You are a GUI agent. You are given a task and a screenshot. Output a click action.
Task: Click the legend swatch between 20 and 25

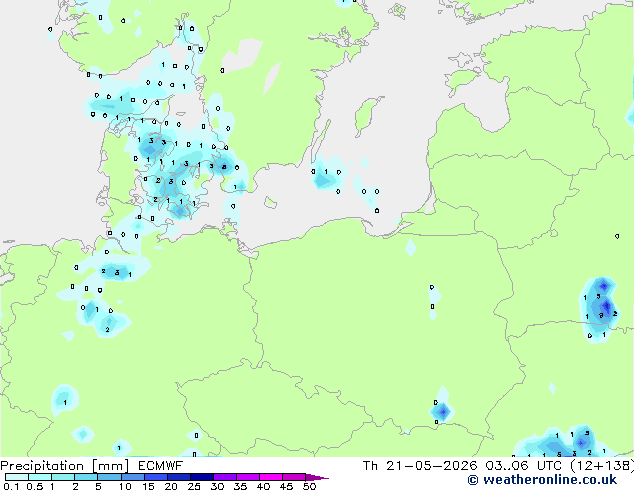(x=178, y=477)
